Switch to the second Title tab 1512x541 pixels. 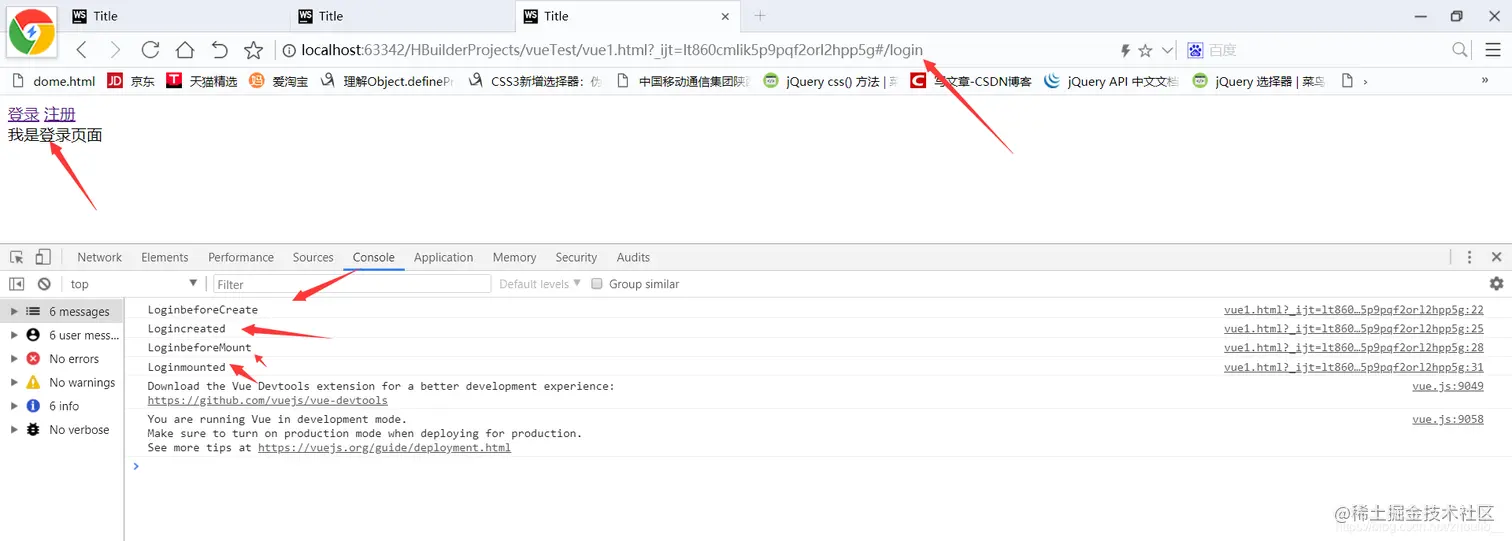click(401, 16)
